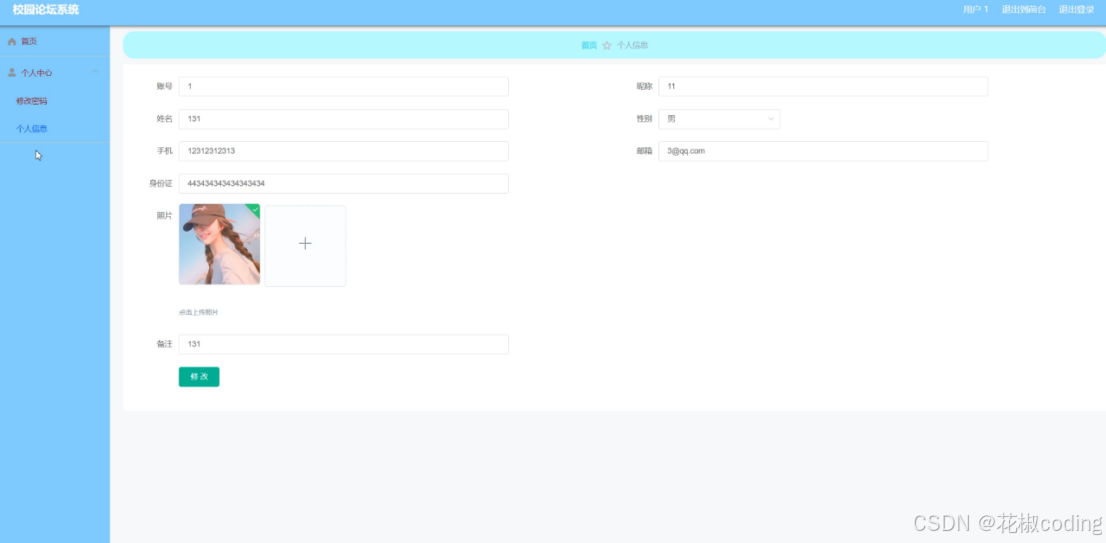Click the 账号 input field

point(344,86)
